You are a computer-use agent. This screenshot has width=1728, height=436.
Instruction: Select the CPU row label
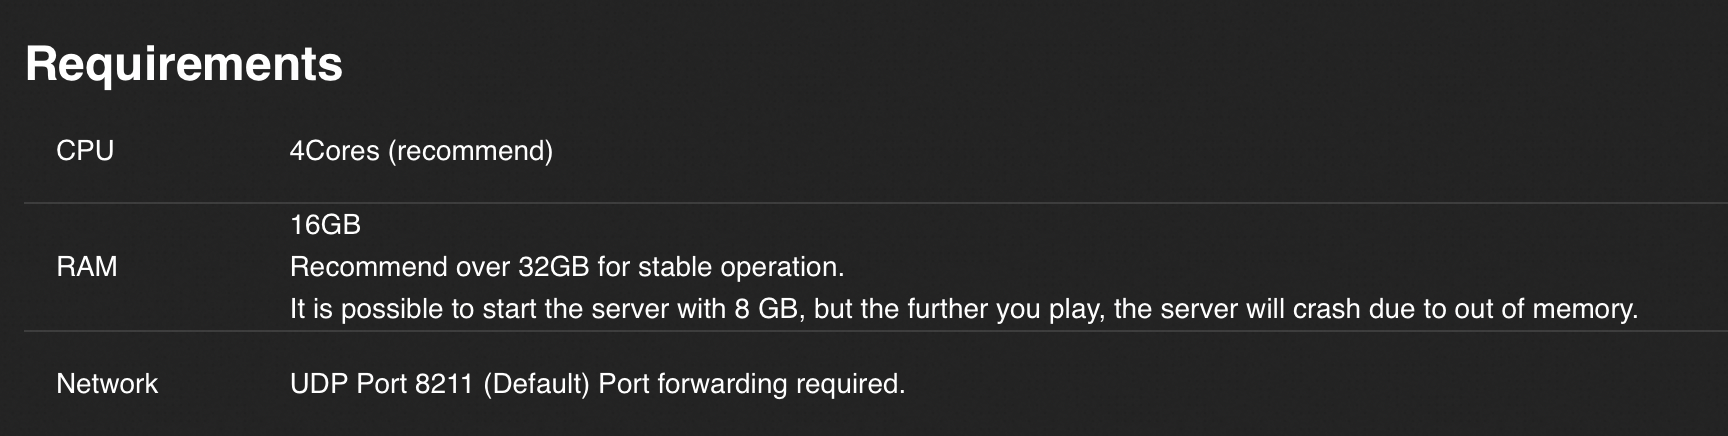point(85,151)
